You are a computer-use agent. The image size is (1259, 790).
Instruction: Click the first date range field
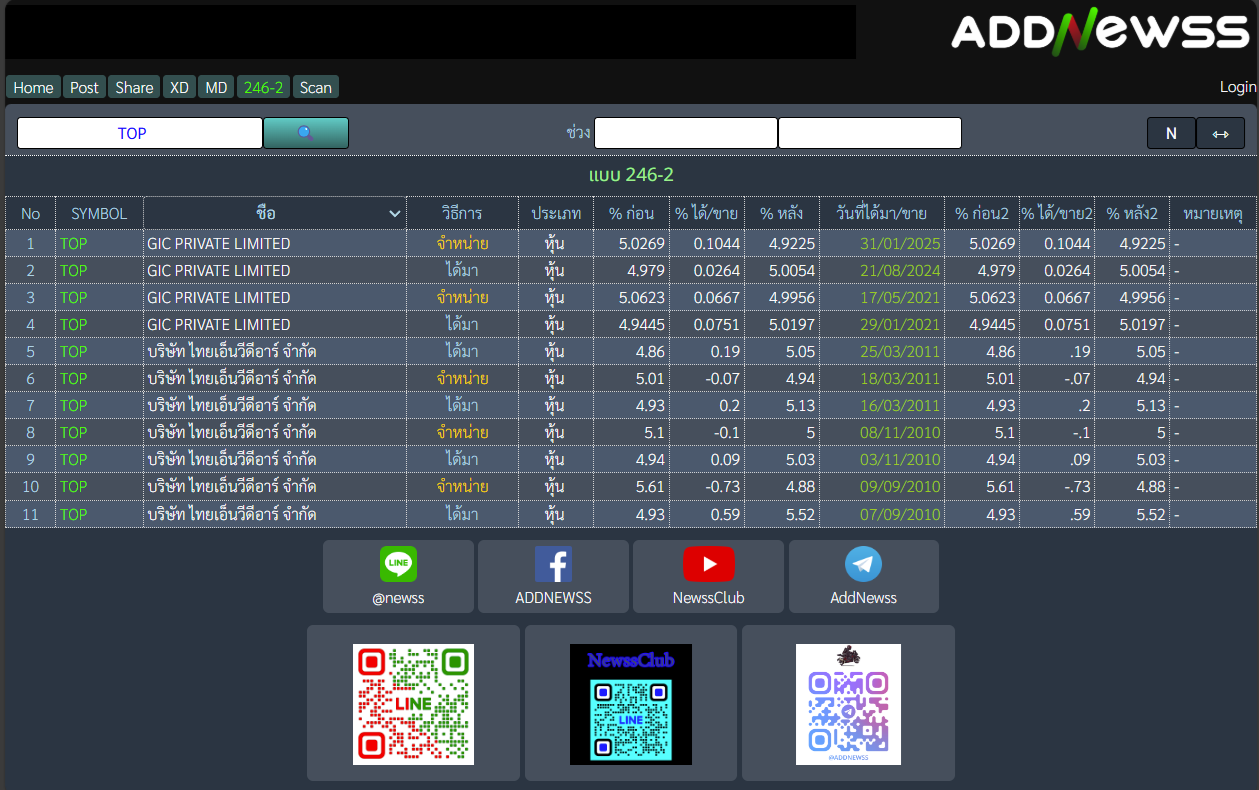pyautogui.click(x=686, y=133)
